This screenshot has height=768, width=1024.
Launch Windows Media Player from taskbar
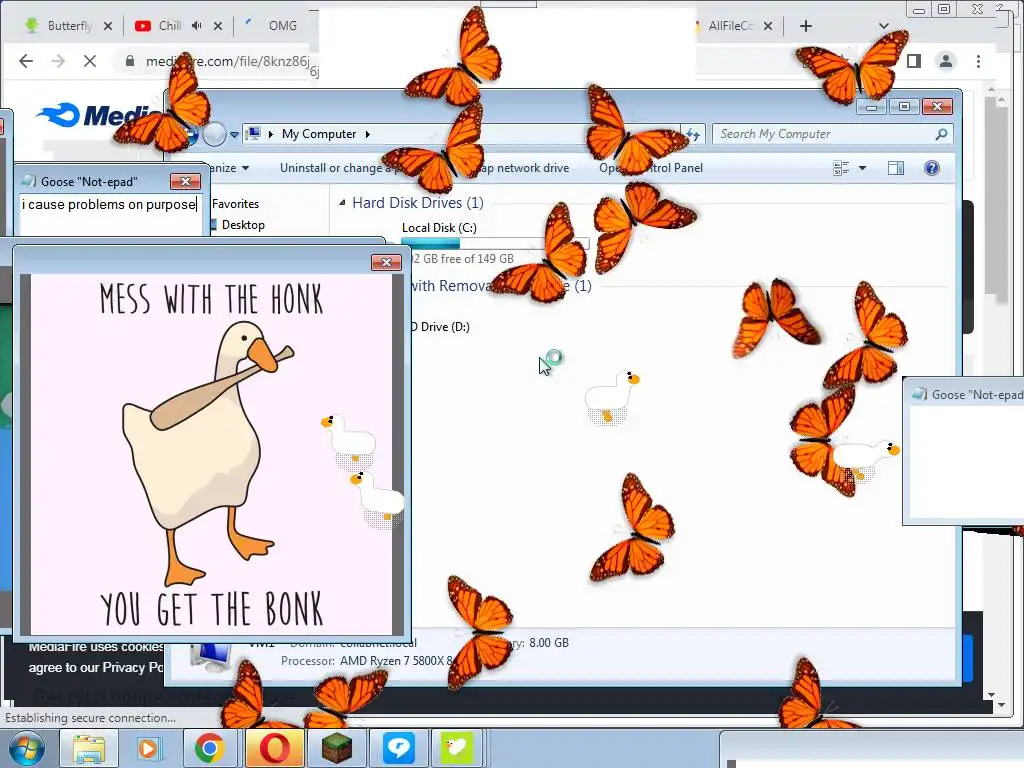point(148,748)
